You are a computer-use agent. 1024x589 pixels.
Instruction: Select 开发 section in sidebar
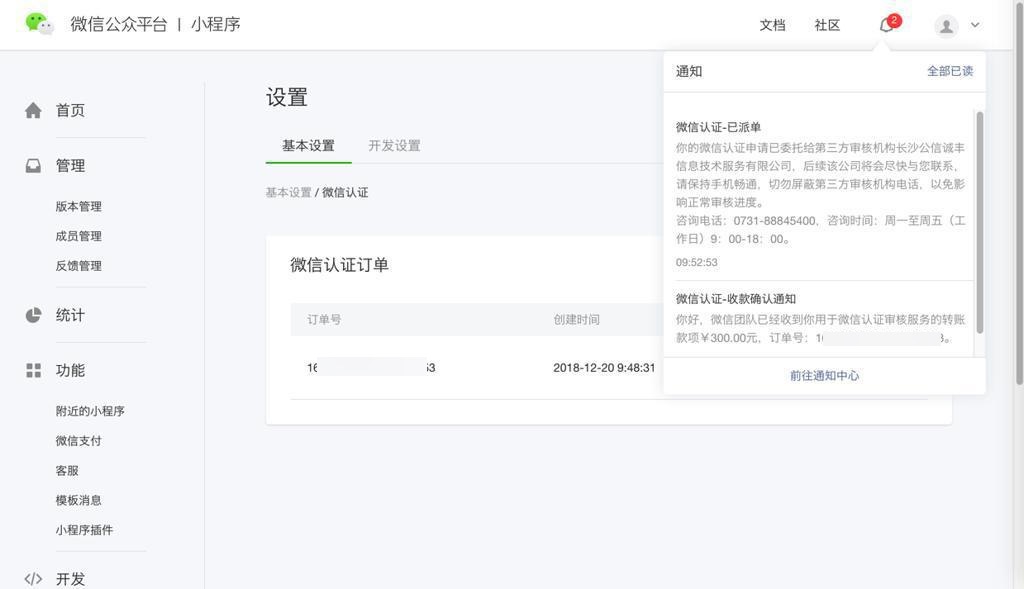click(x=70, y=579)
